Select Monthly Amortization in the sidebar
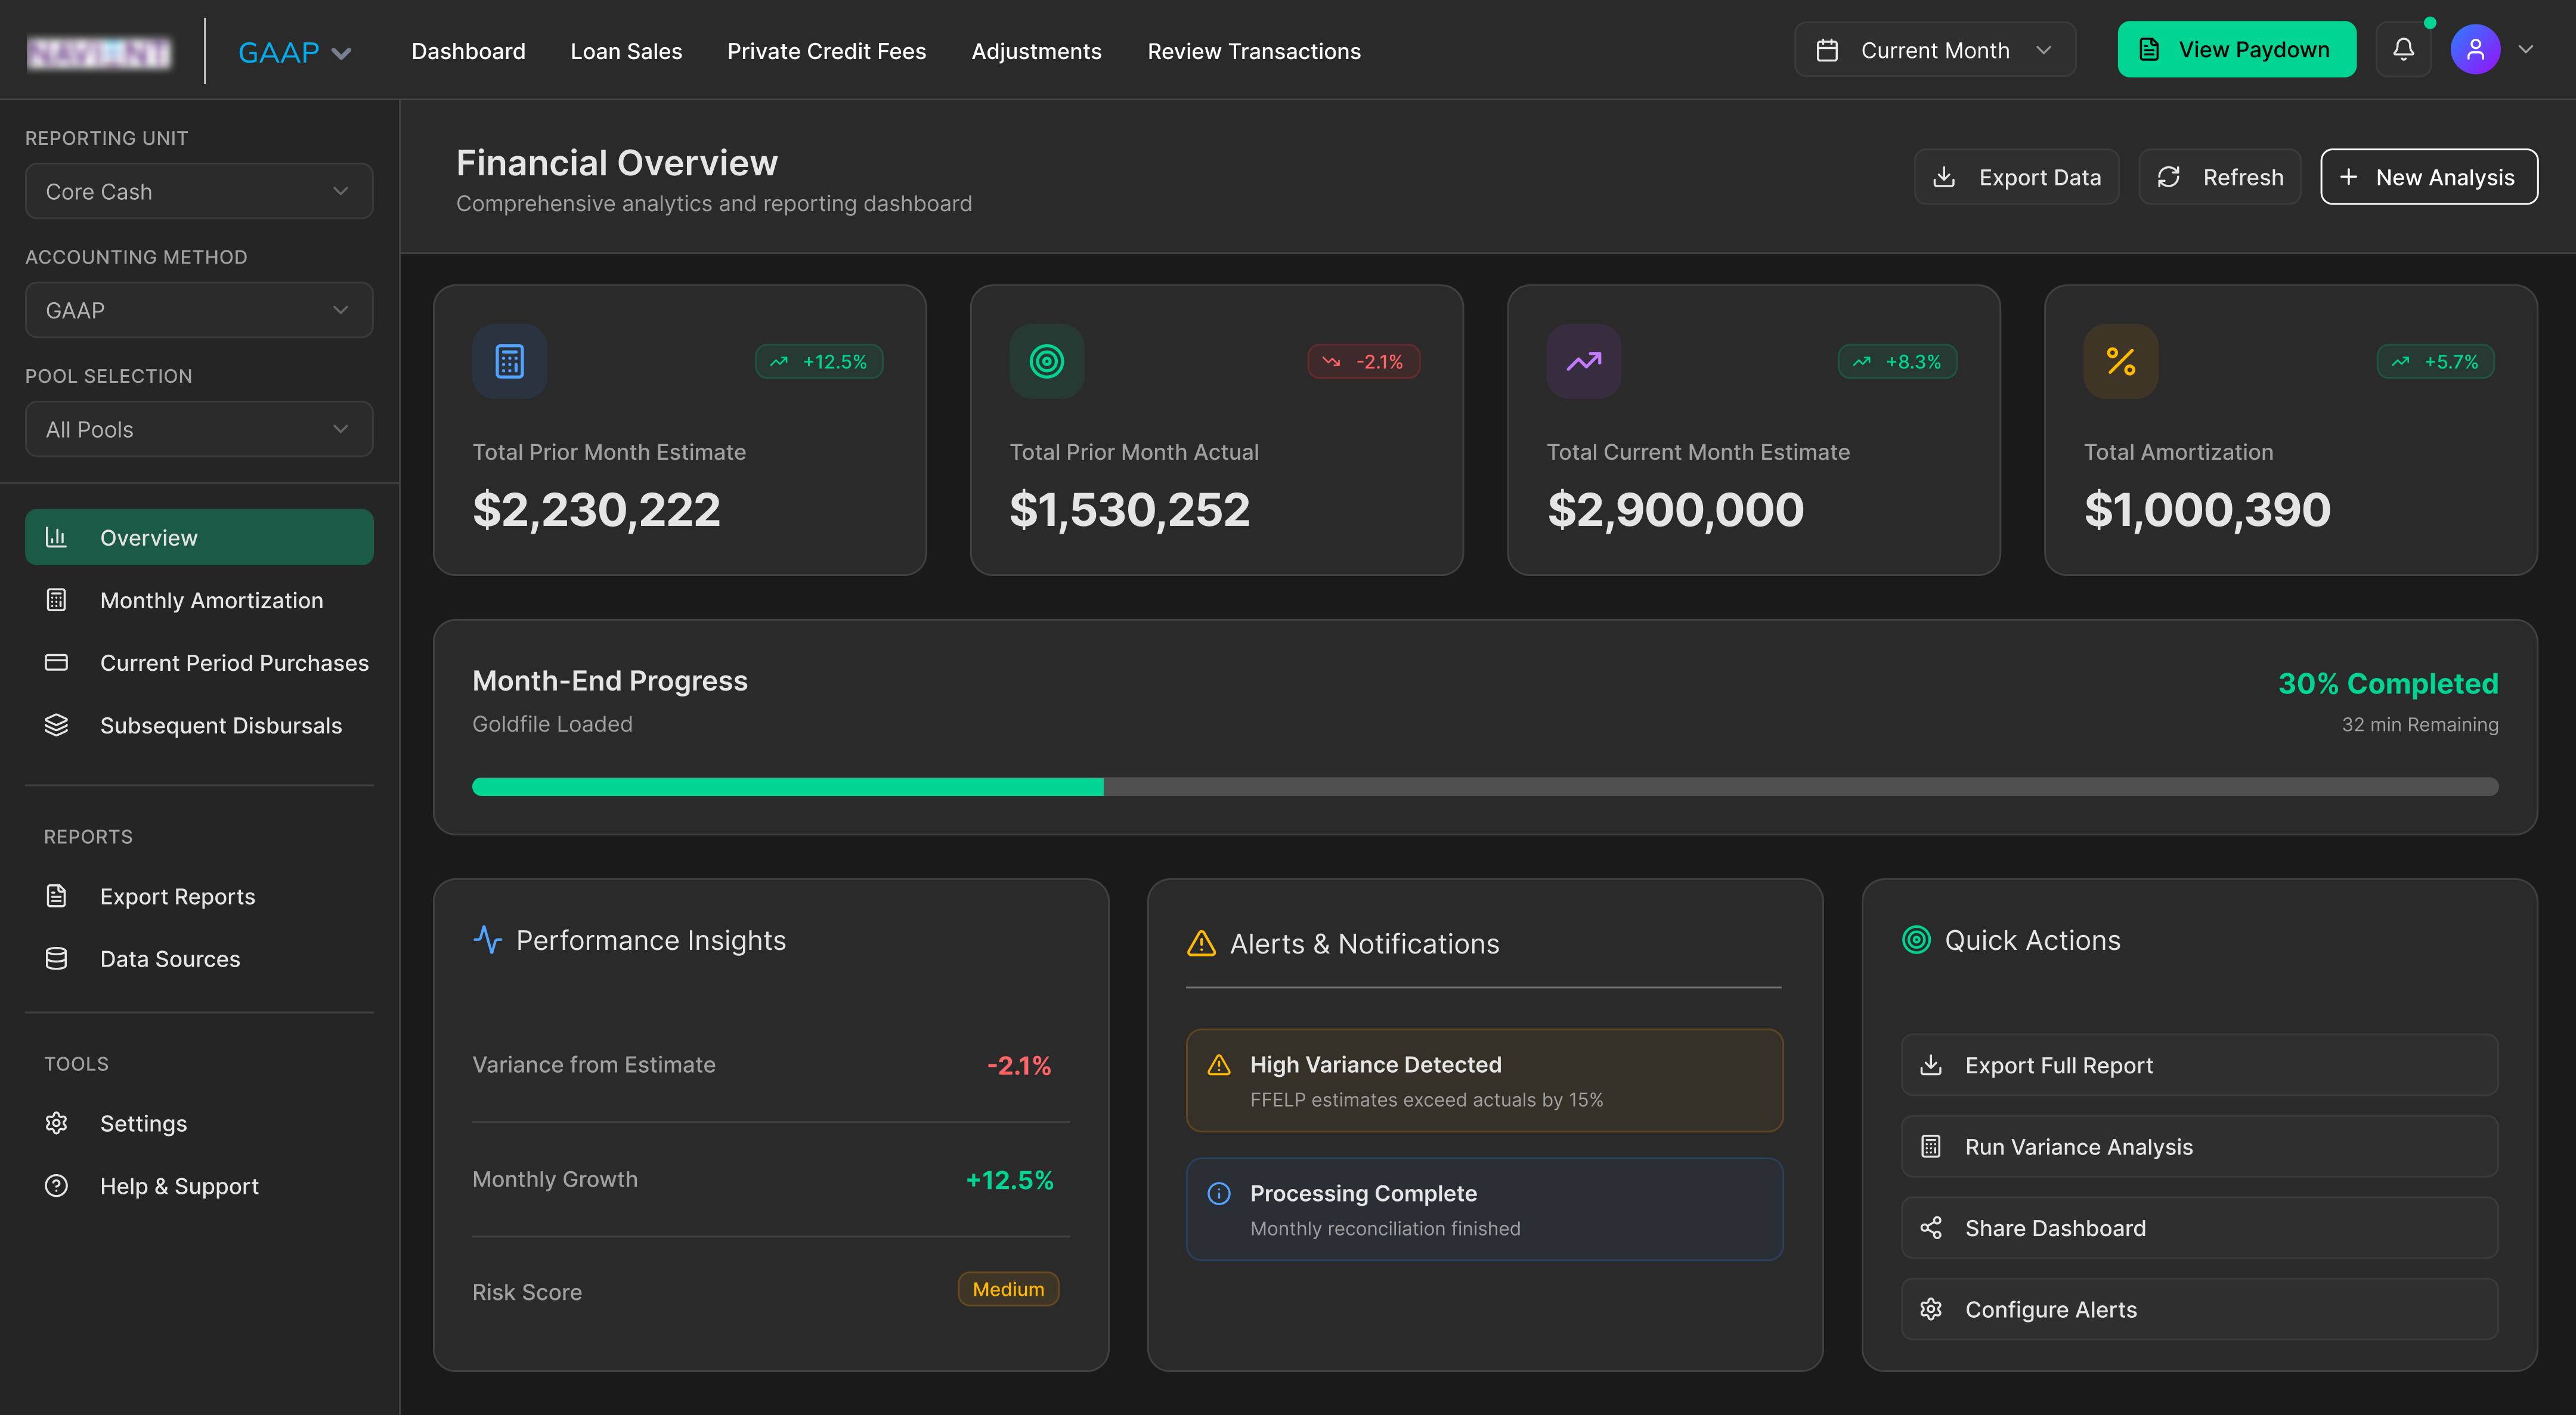The image size is (2576, 1415). click(211, 600)
